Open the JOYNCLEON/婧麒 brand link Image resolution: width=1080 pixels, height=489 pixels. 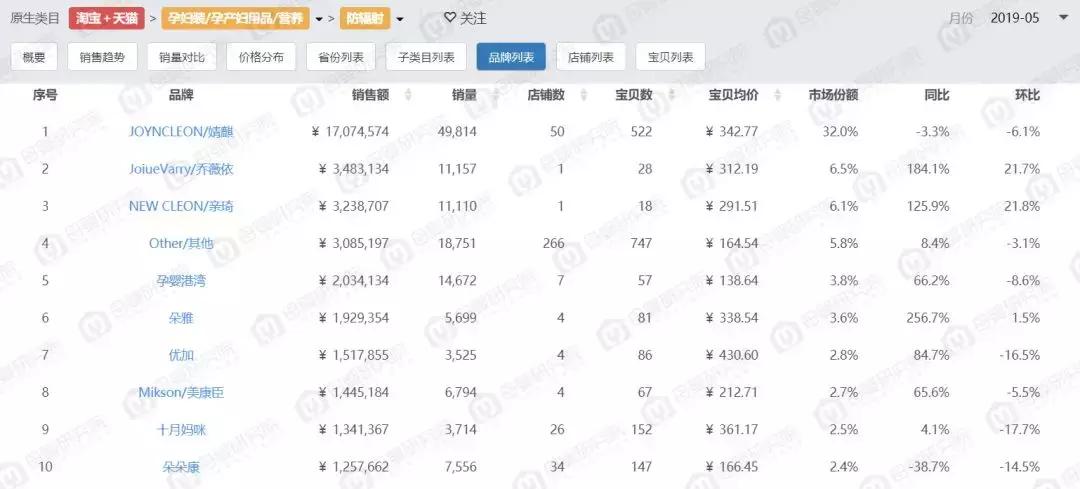(181, 131)
